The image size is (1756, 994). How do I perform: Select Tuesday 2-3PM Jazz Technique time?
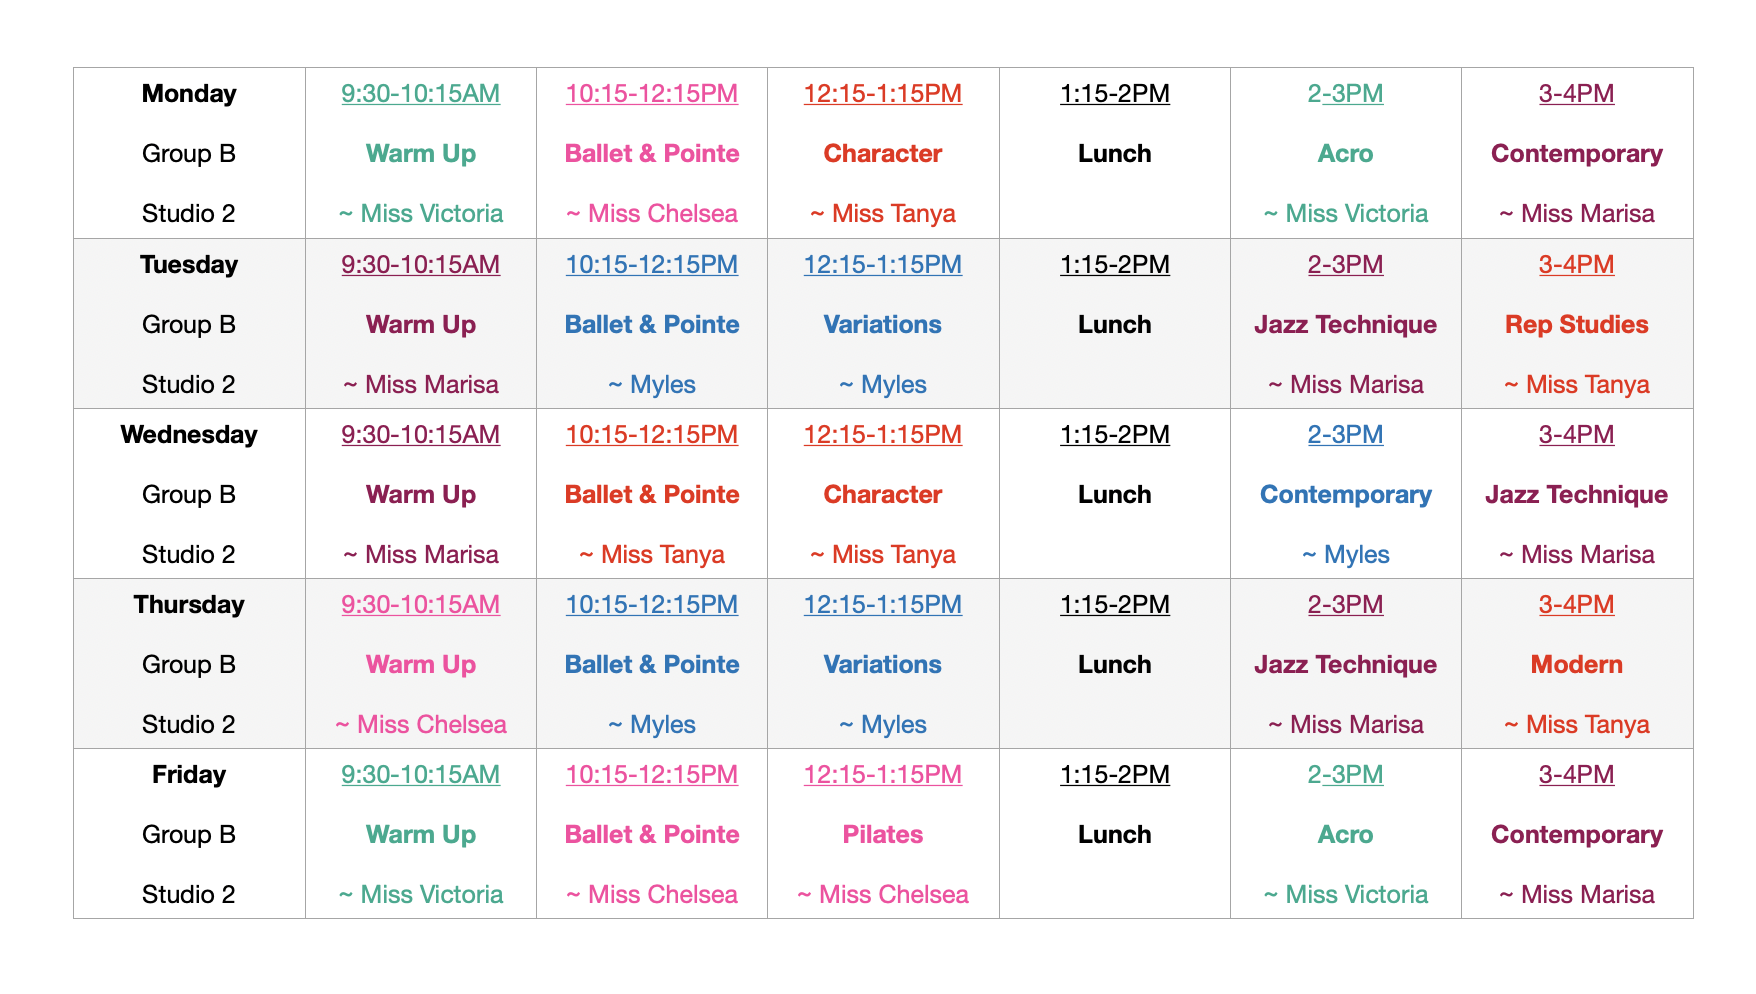[x=1345, y=265]
